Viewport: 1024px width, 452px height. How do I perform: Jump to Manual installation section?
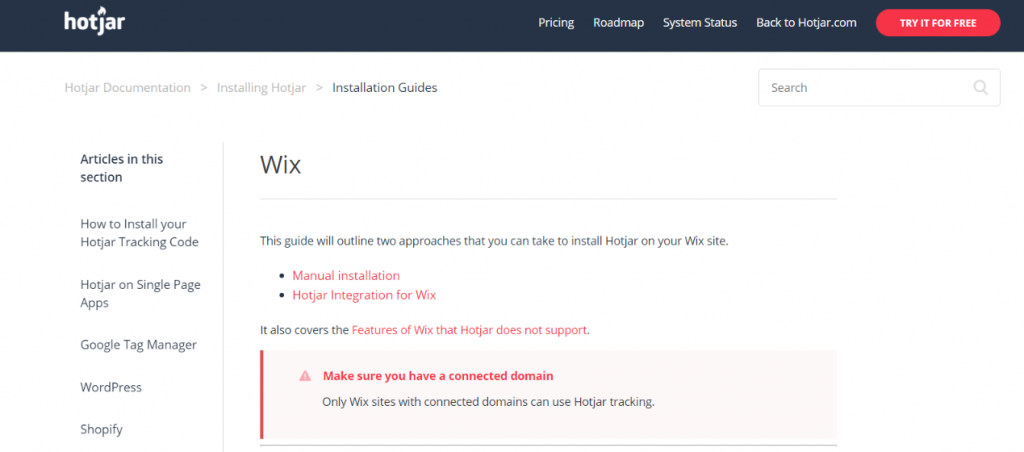point(345,276)
